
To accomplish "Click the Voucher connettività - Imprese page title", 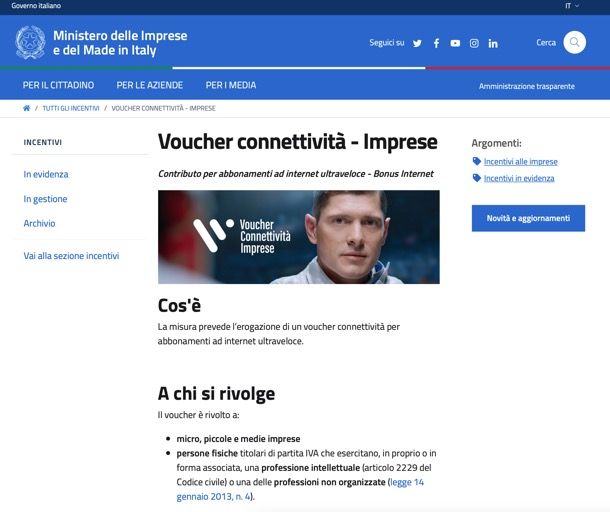I will pos(298,142).
